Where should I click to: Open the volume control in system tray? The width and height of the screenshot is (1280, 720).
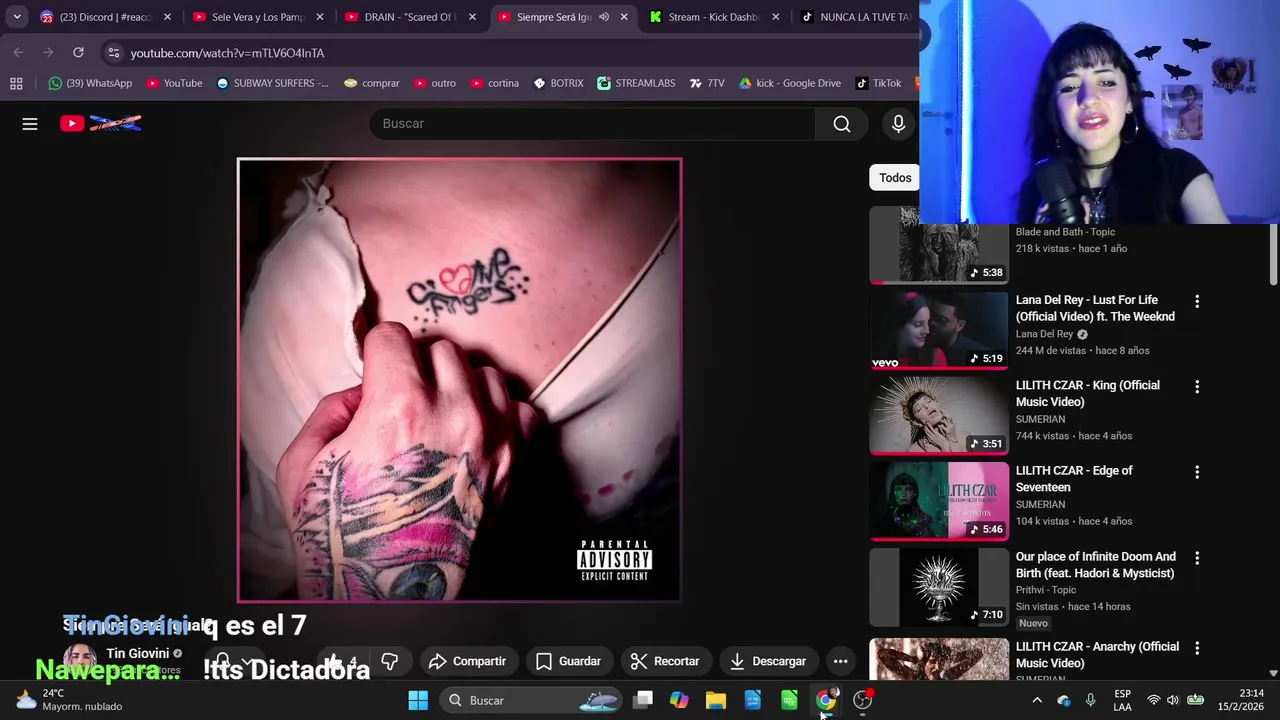coord(1172,700)
